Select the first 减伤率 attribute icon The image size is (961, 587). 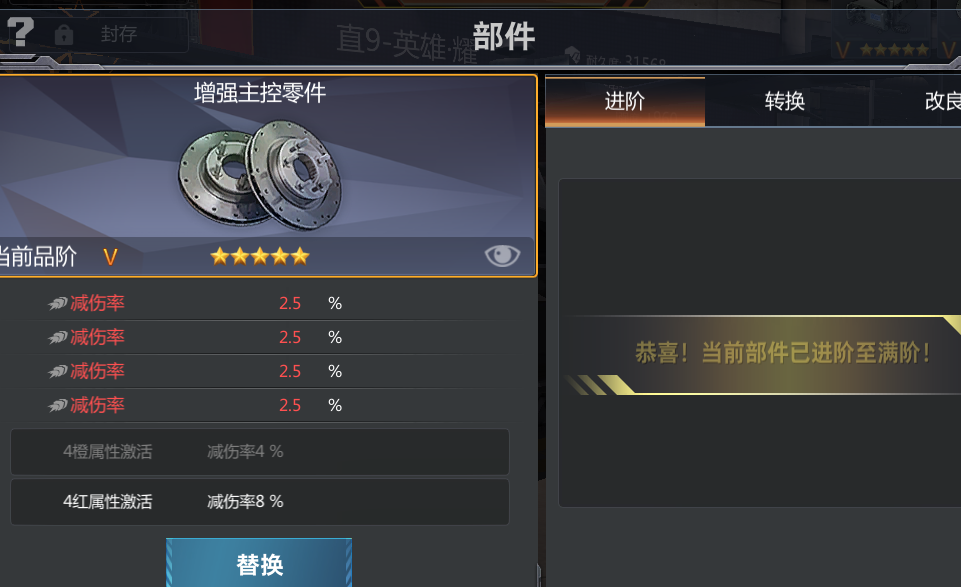[58, 303]
